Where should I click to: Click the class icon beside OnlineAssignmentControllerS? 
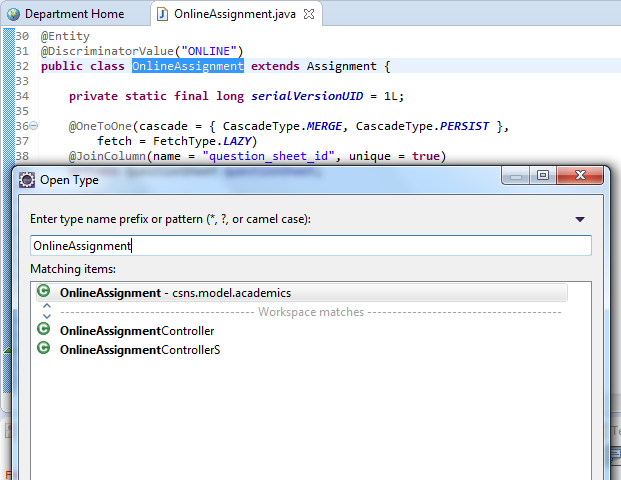pyautogui.click(x=43, y=349)
